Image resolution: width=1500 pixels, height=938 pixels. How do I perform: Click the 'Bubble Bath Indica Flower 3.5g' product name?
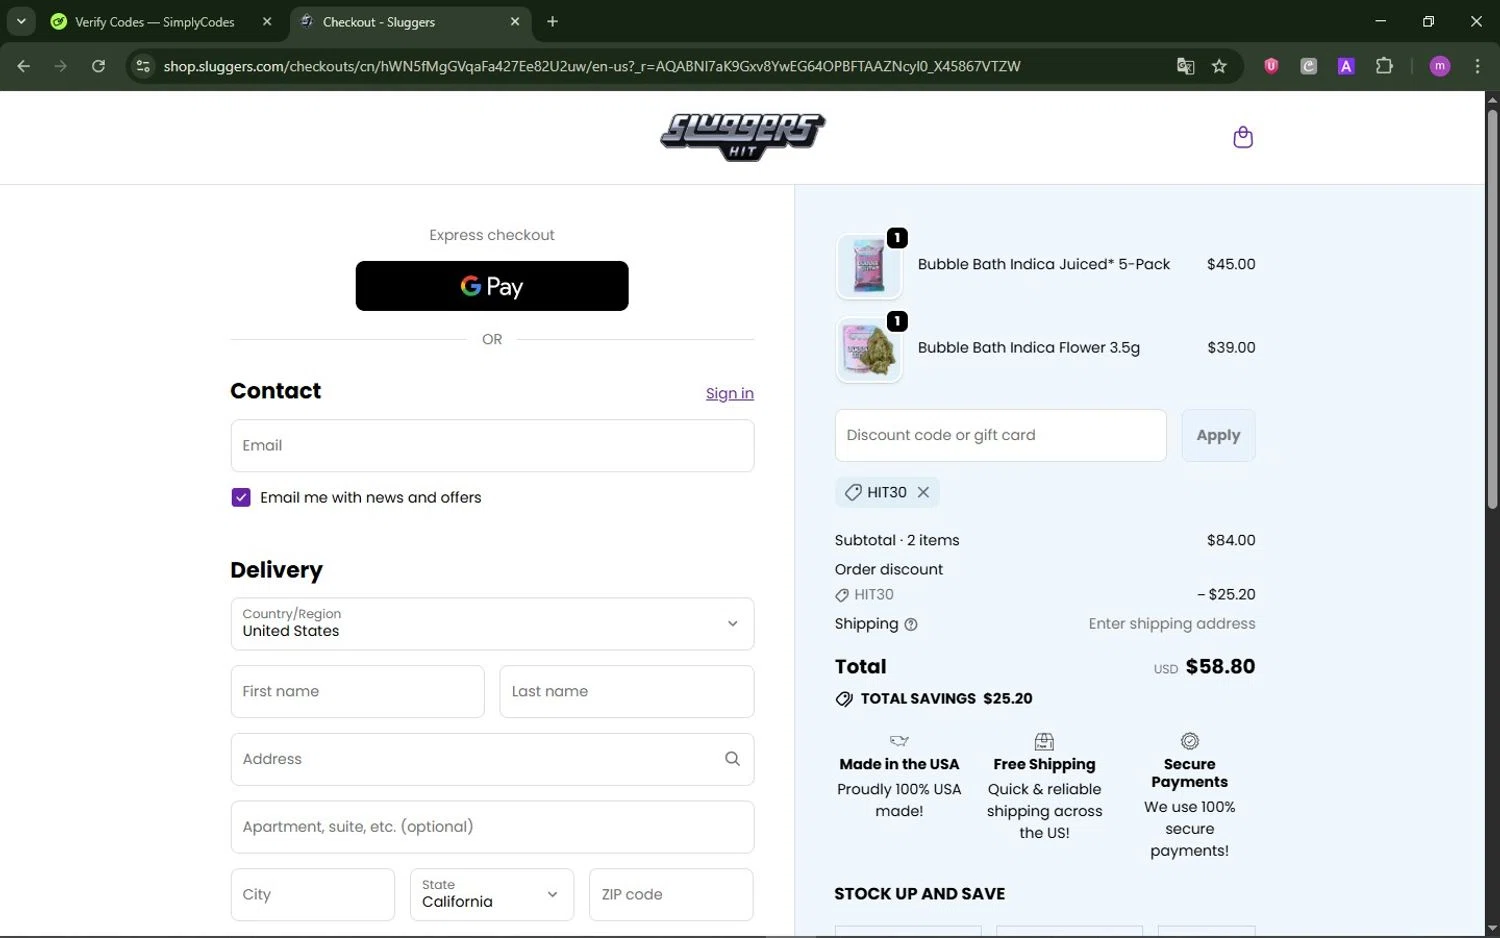coord(1029,347)
